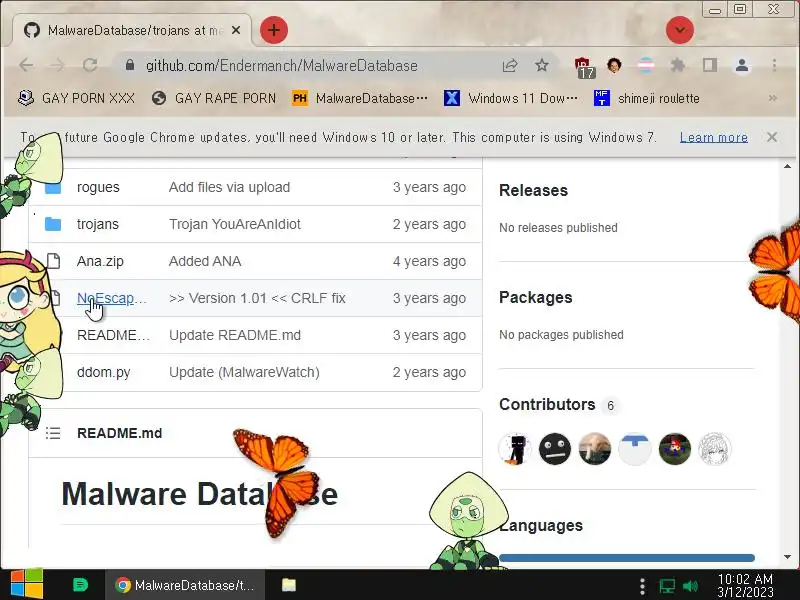
Task: Open the 10:02 AM taskbar clock
Action: click(745, 585)
